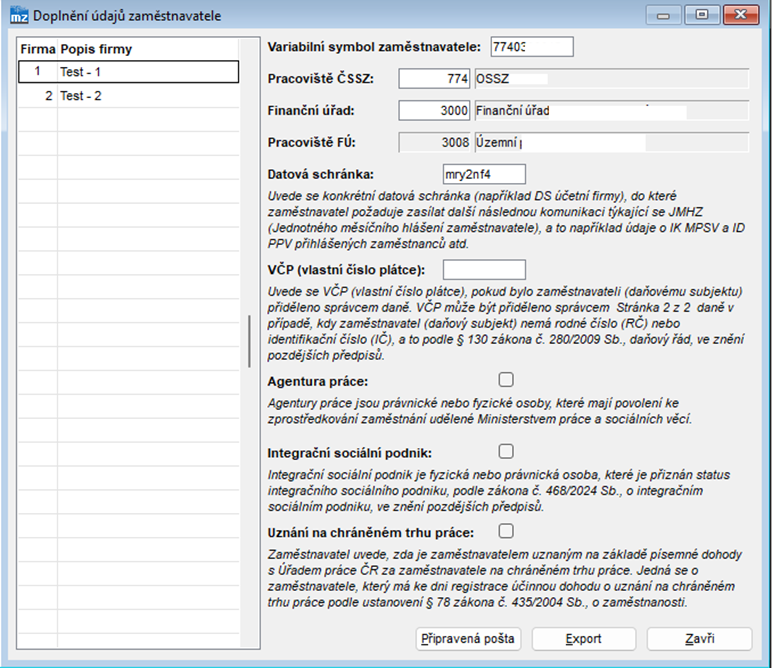Image resolution: width=772 pixels, height=668 pixels.
Task: Click firm number 2 cell
Action: 38,95
